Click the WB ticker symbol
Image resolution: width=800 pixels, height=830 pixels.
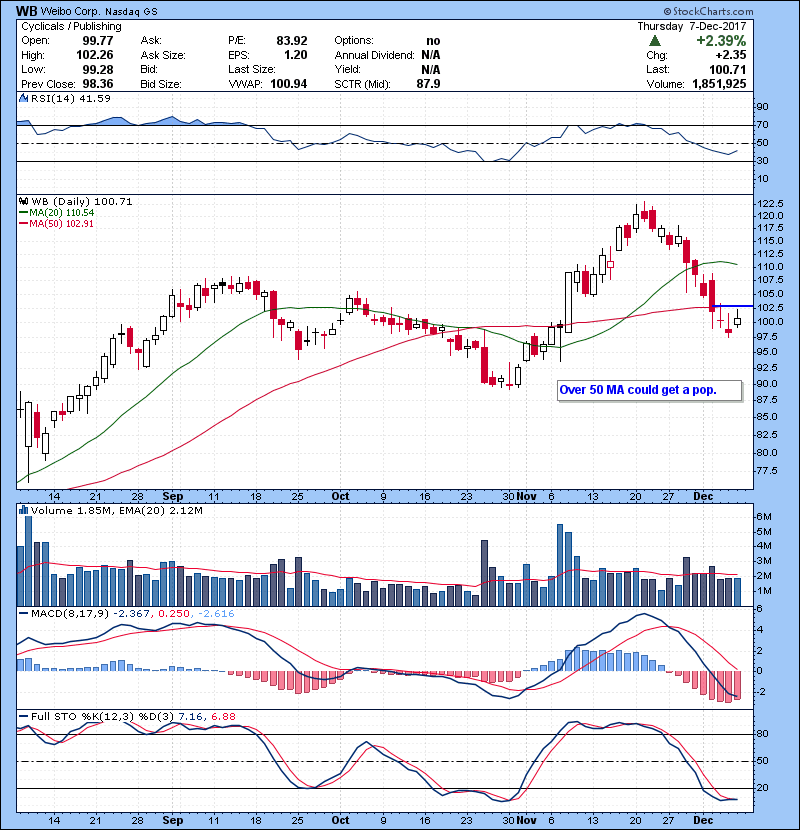(x=26, y=11)
